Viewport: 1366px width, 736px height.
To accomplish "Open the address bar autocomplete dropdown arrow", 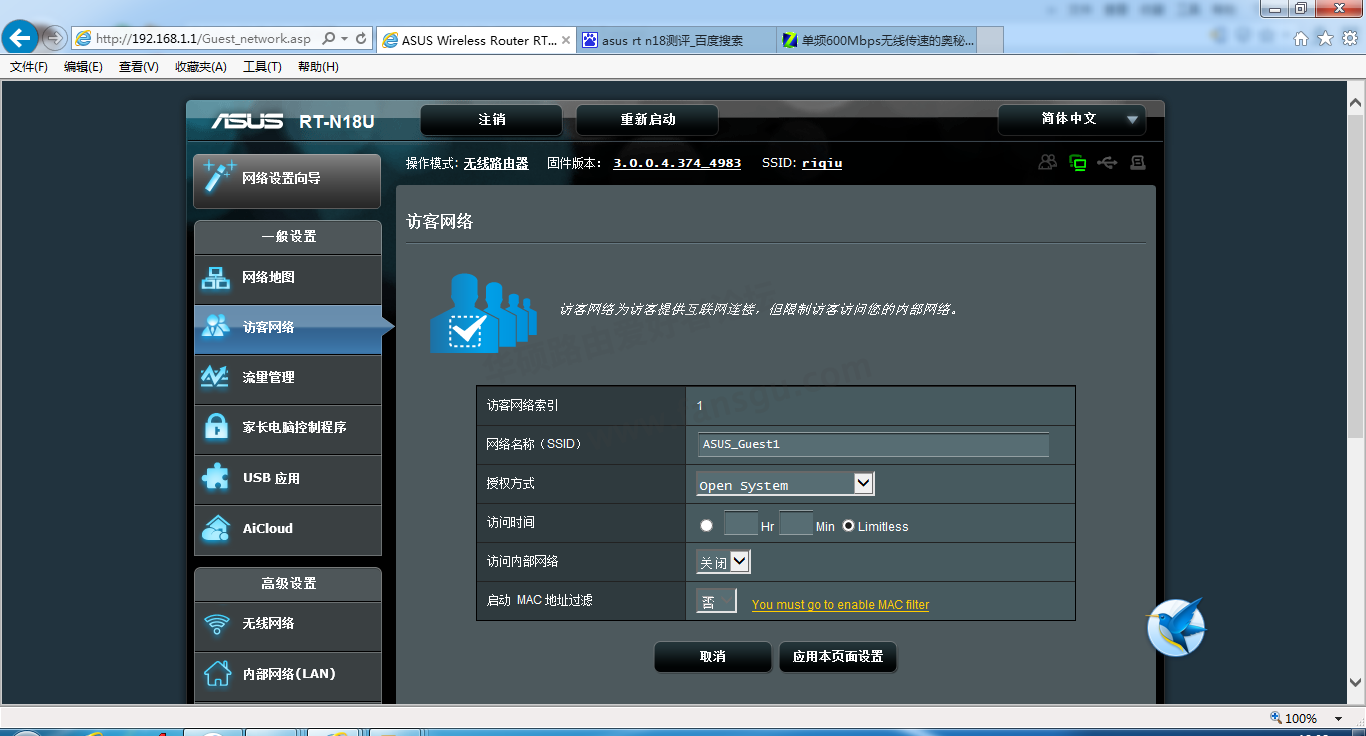I will [x=344, y=39].
